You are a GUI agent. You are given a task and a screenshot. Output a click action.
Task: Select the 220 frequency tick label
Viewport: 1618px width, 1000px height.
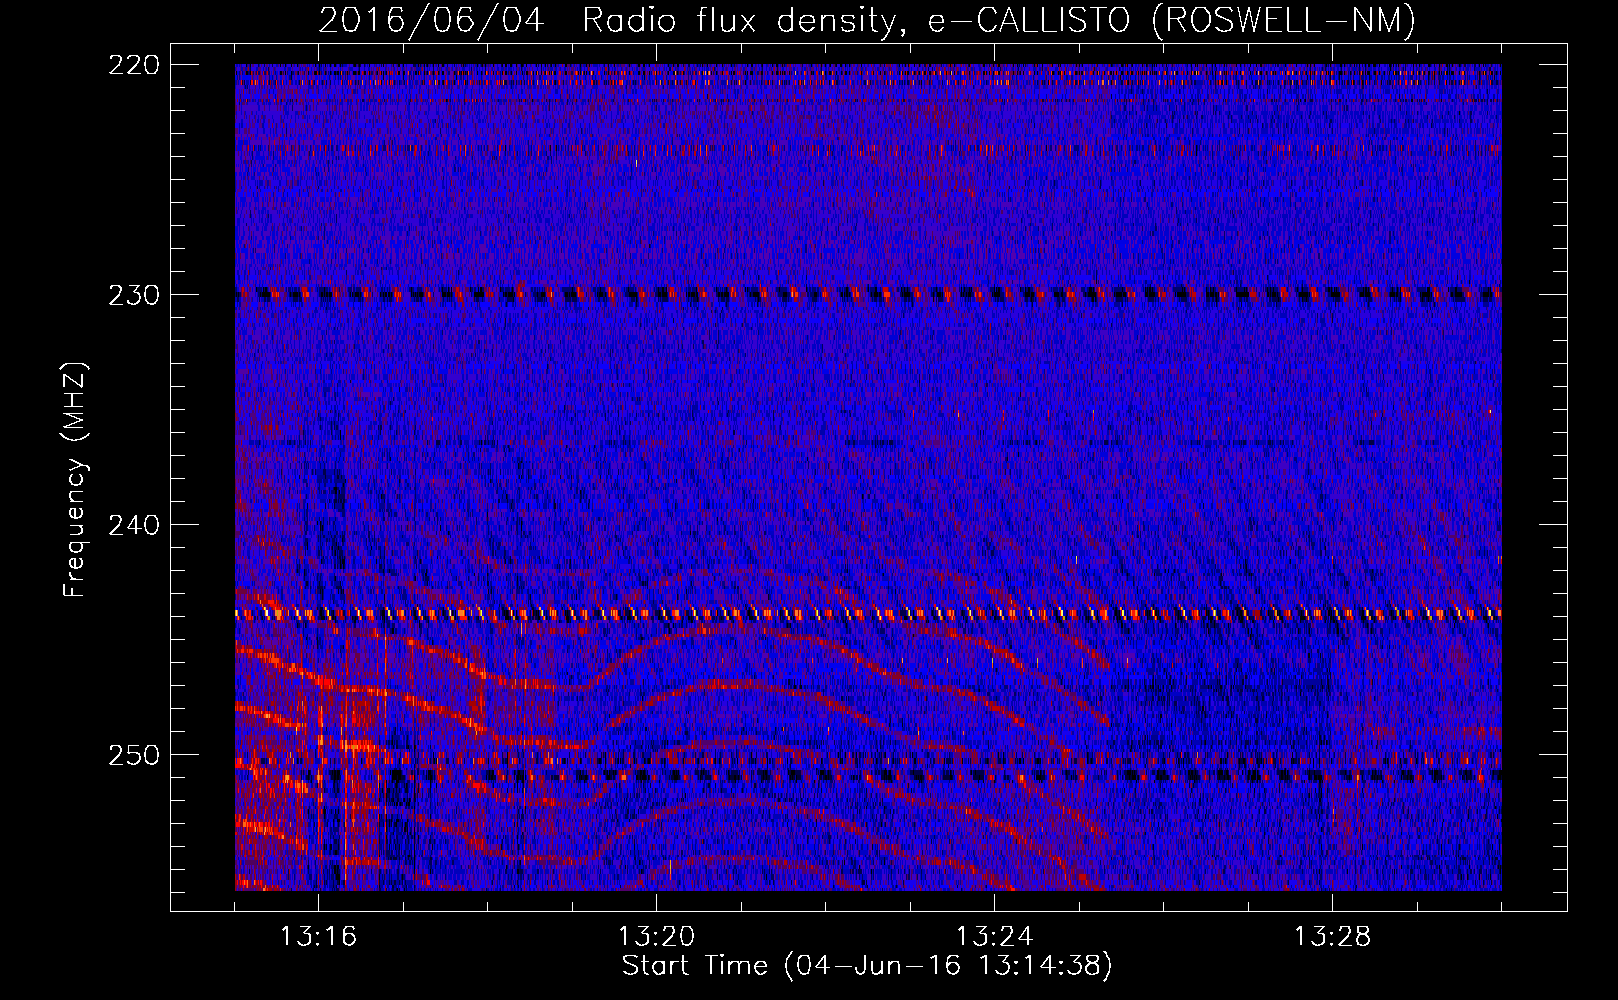click(134, 65)
